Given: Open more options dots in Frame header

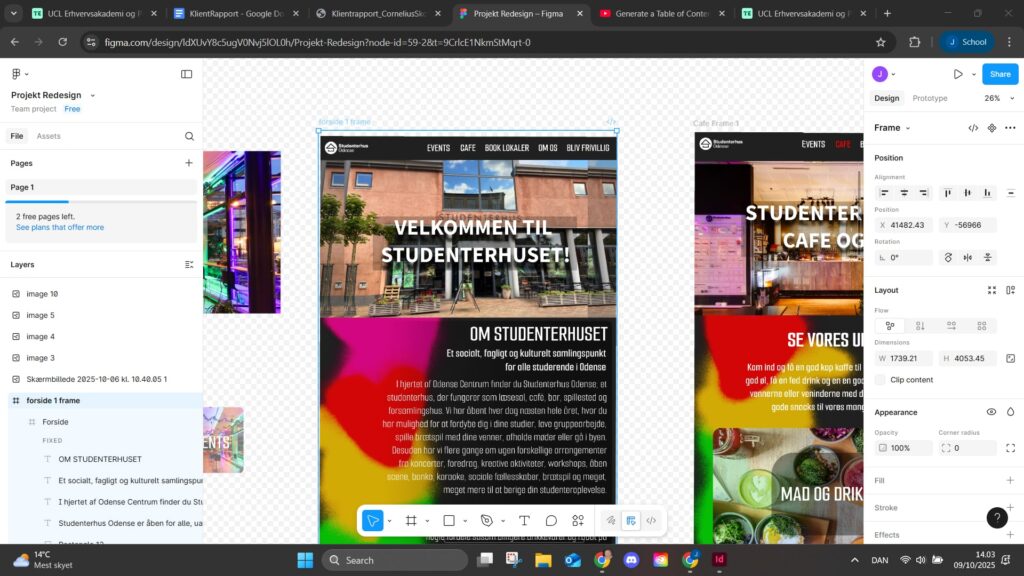Looking at the screenshot, I should point(1010,127).
